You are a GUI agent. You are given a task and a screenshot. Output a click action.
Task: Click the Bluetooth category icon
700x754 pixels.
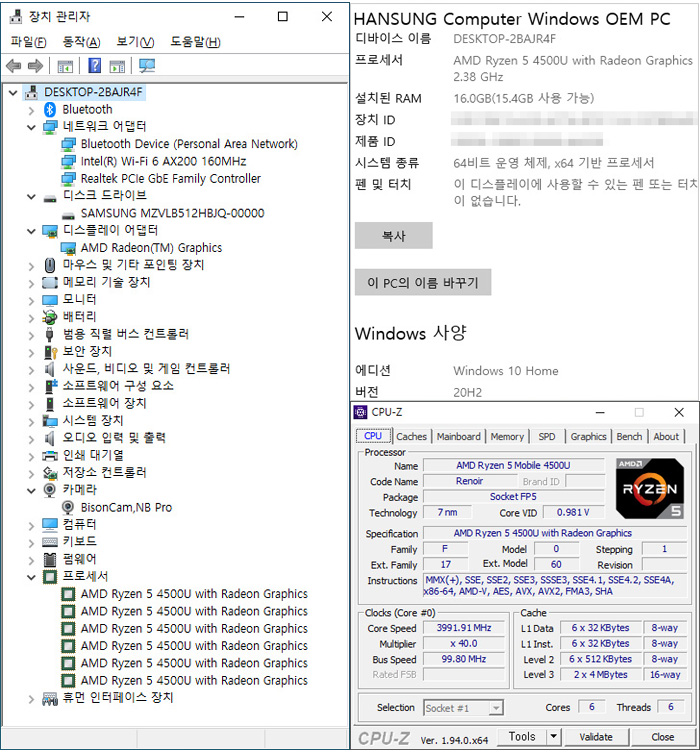[x=50, y=110]
